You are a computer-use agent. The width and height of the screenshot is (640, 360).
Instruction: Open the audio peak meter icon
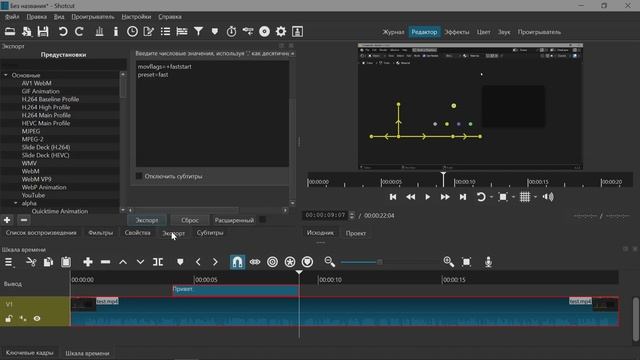(99, 31)
